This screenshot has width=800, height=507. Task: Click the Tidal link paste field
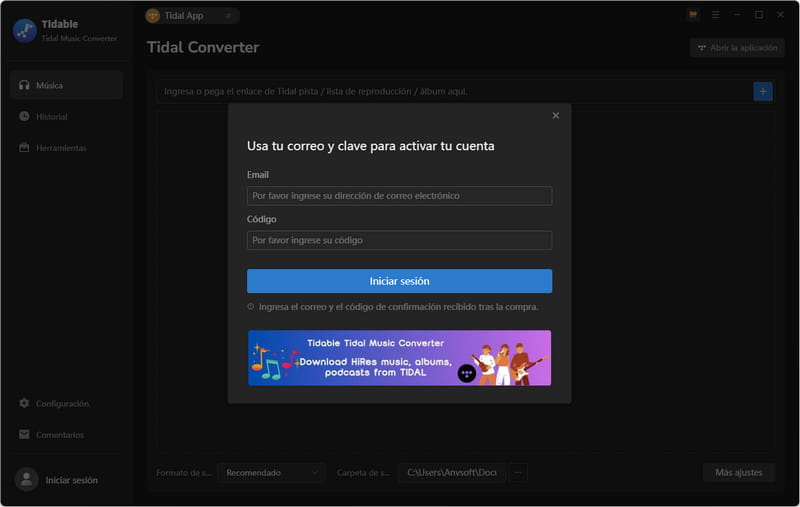click(x=454, y=92)
